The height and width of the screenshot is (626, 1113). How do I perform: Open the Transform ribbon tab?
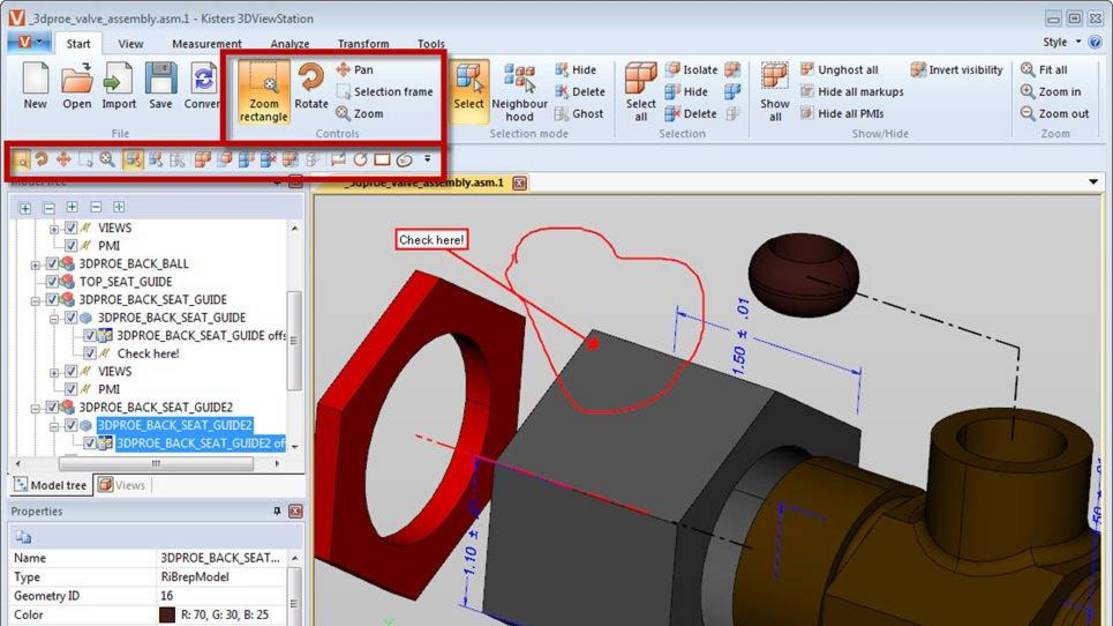pos(363,43)
